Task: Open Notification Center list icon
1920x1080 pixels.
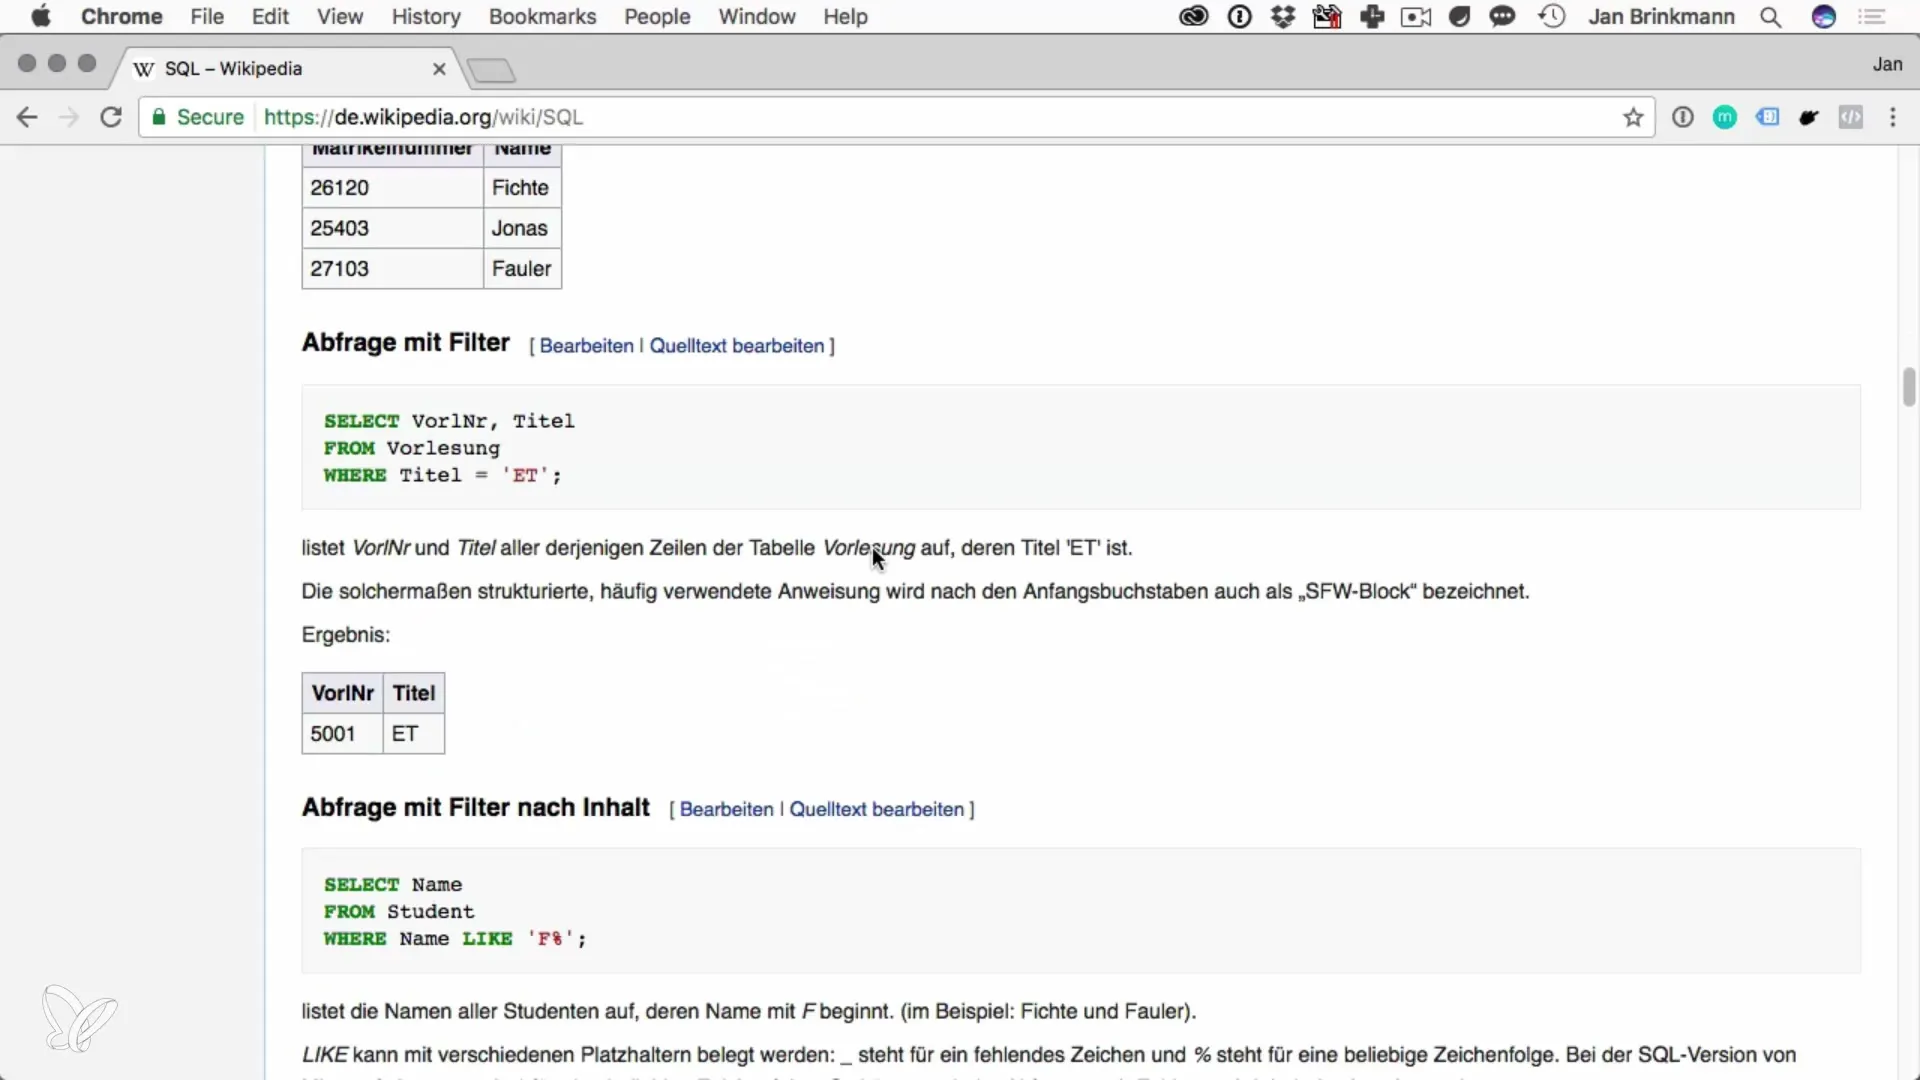Action: (x=1872, y=17)
